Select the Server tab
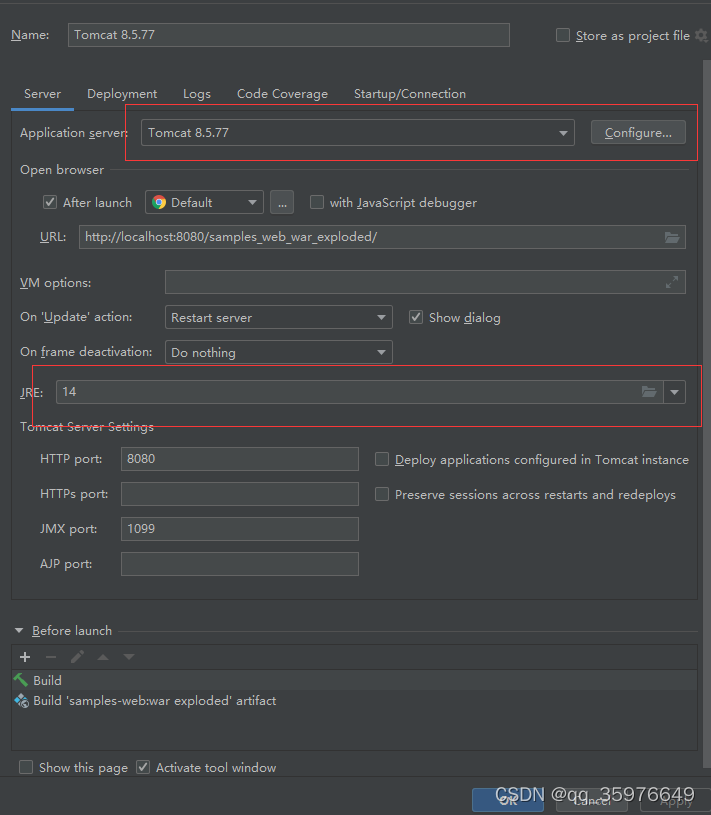The image size is (711, 815). tap(43, 94)
